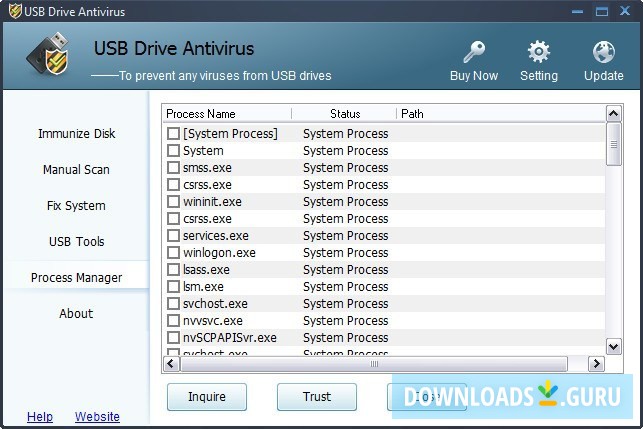Click the Buy Now label
Viewport: 643px width, 429px height.
(474, 76)
